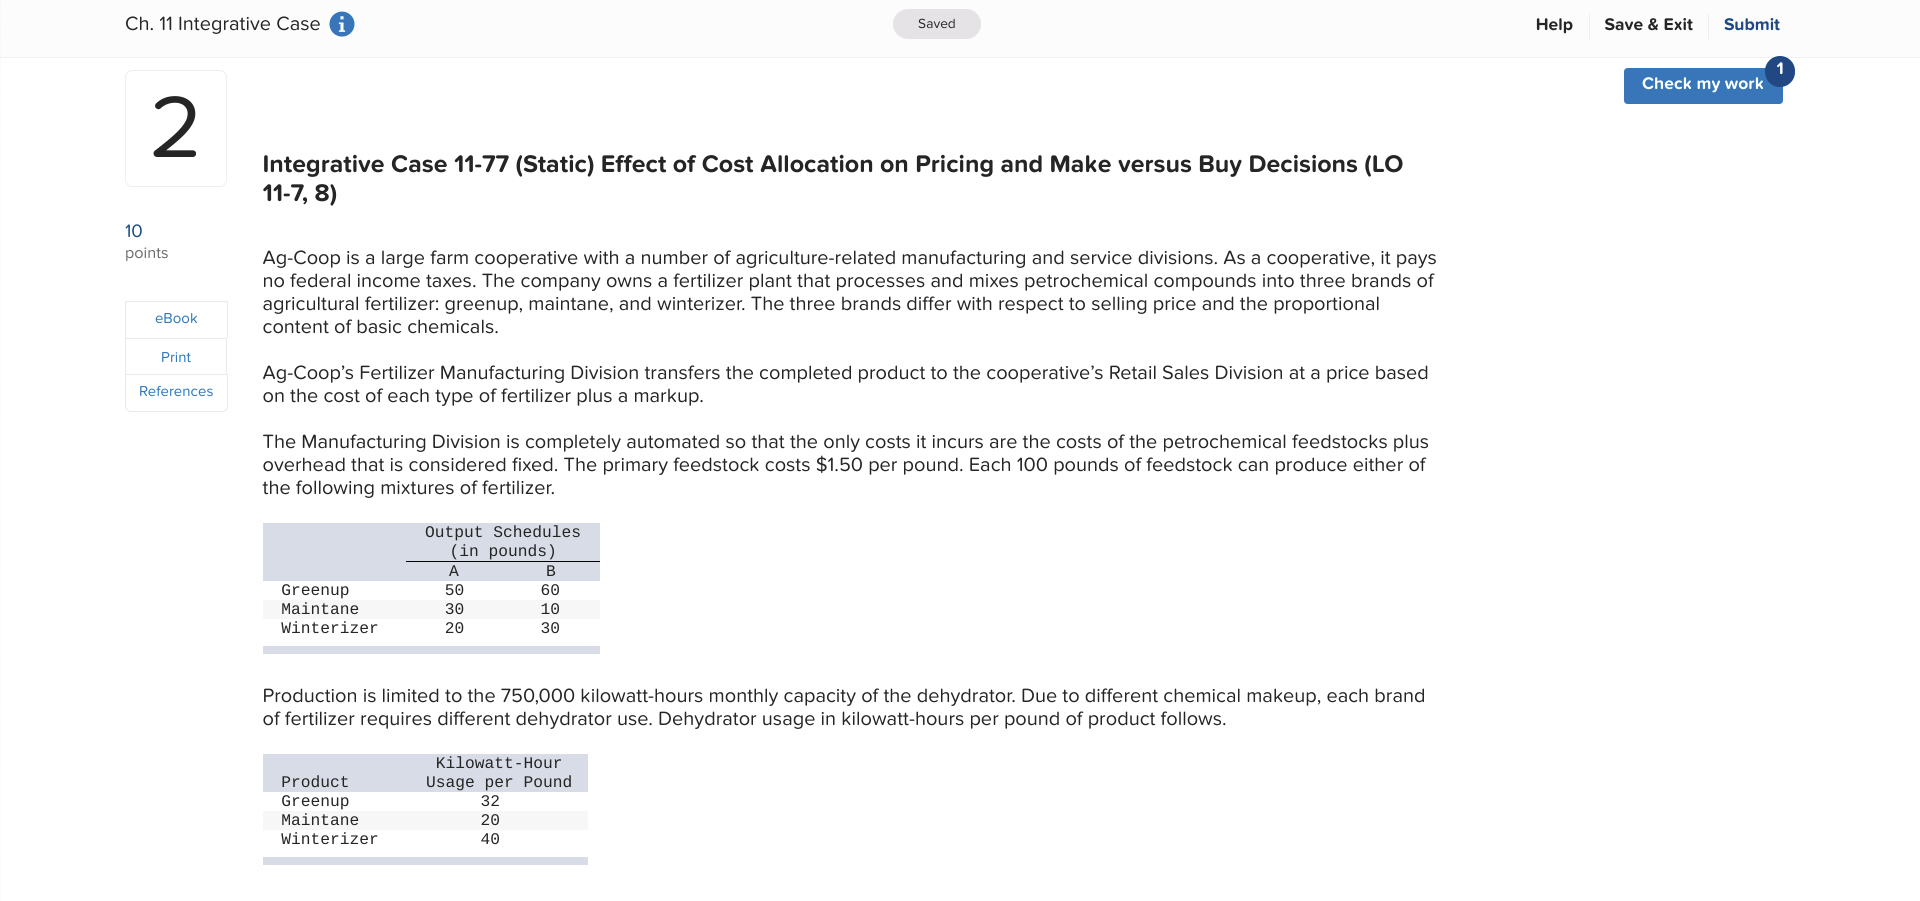Viewport: 1920px width, 901px height.
Task: Click the Saved status indicator
Action: pyautogui.click(x=936, y=23)
